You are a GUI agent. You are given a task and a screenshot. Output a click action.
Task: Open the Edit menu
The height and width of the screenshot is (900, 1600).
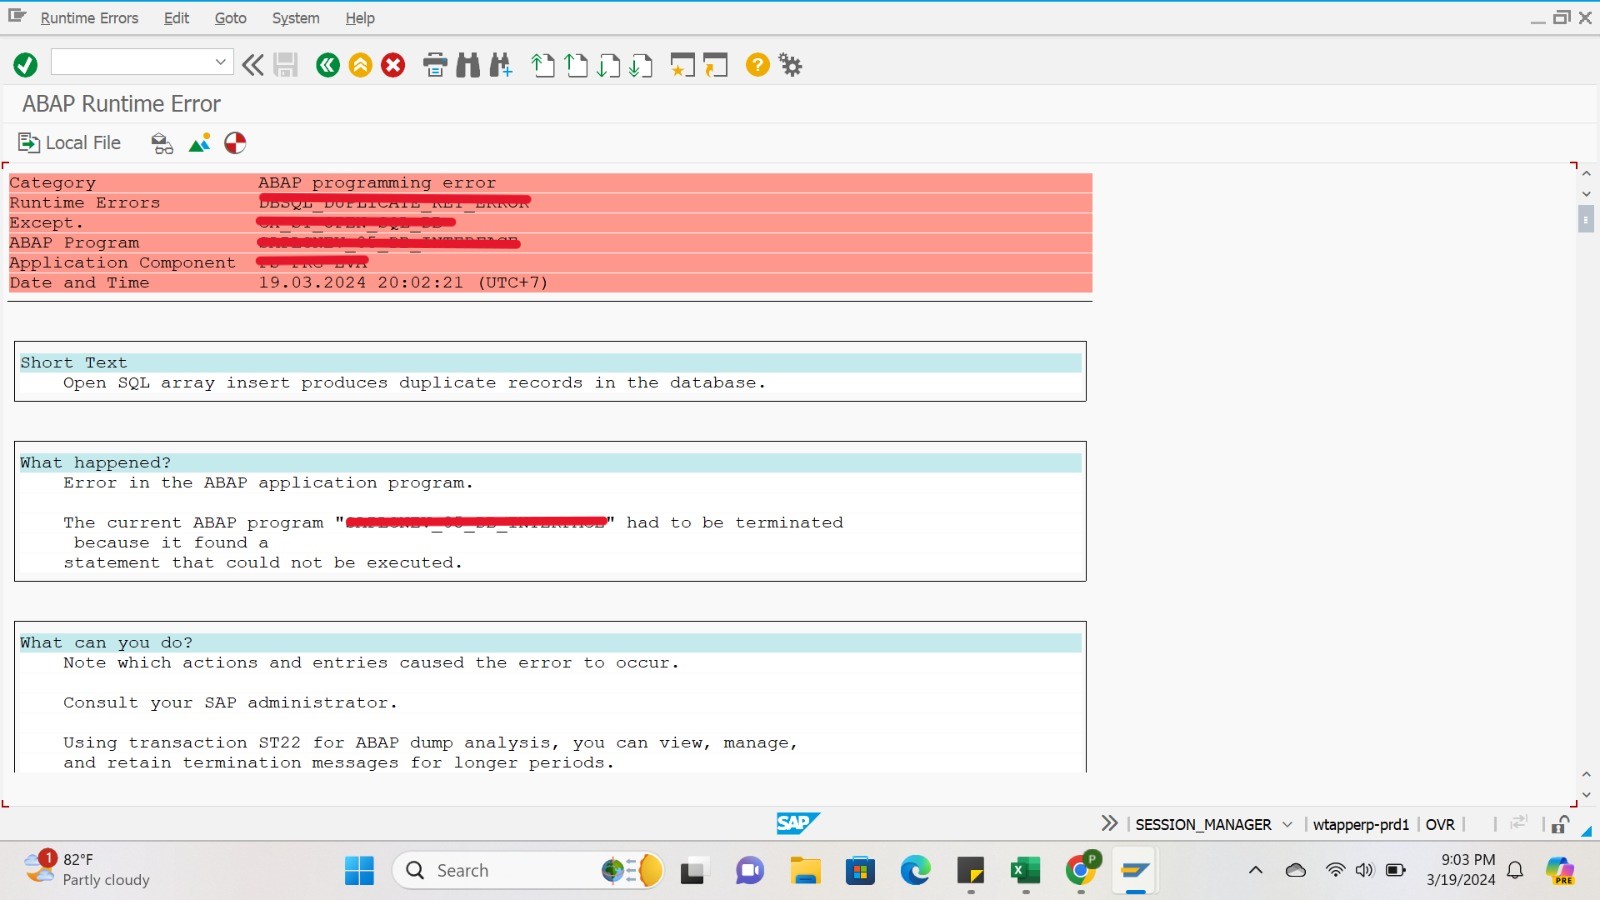(177, 18)
